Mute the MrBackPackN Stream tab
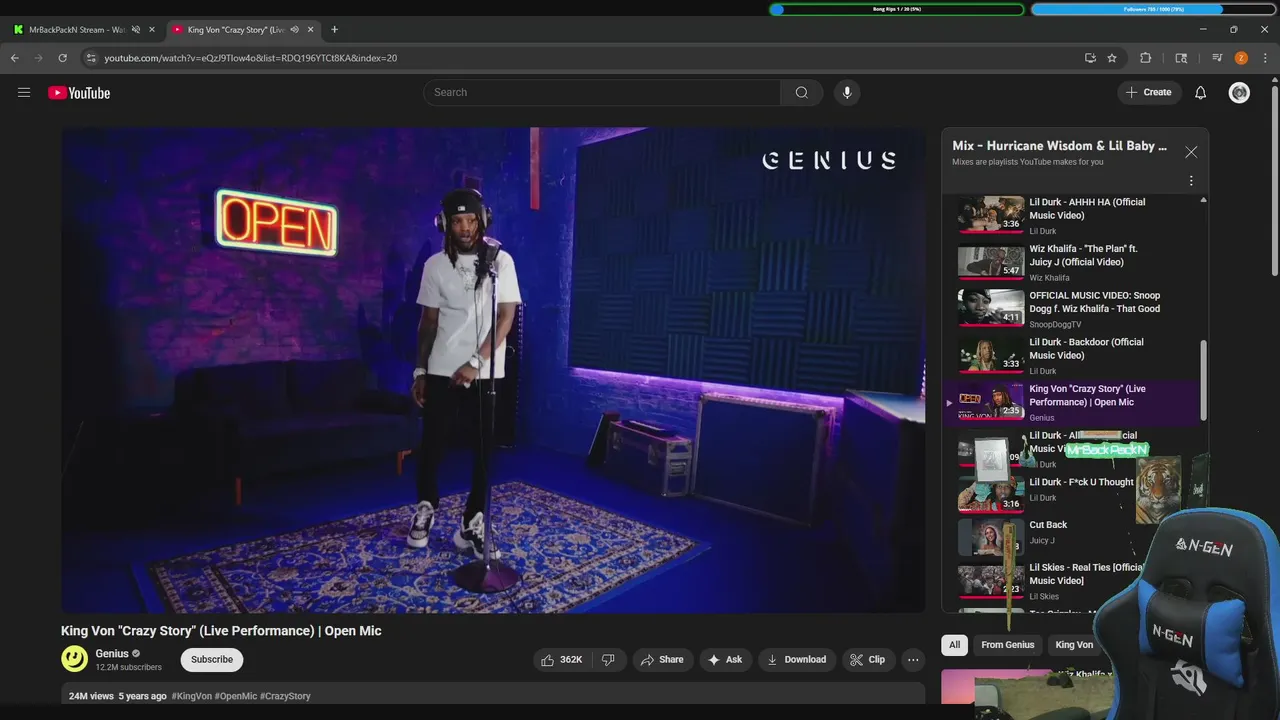This screenshot has width=1280, height=720. [x=136, y=30]
